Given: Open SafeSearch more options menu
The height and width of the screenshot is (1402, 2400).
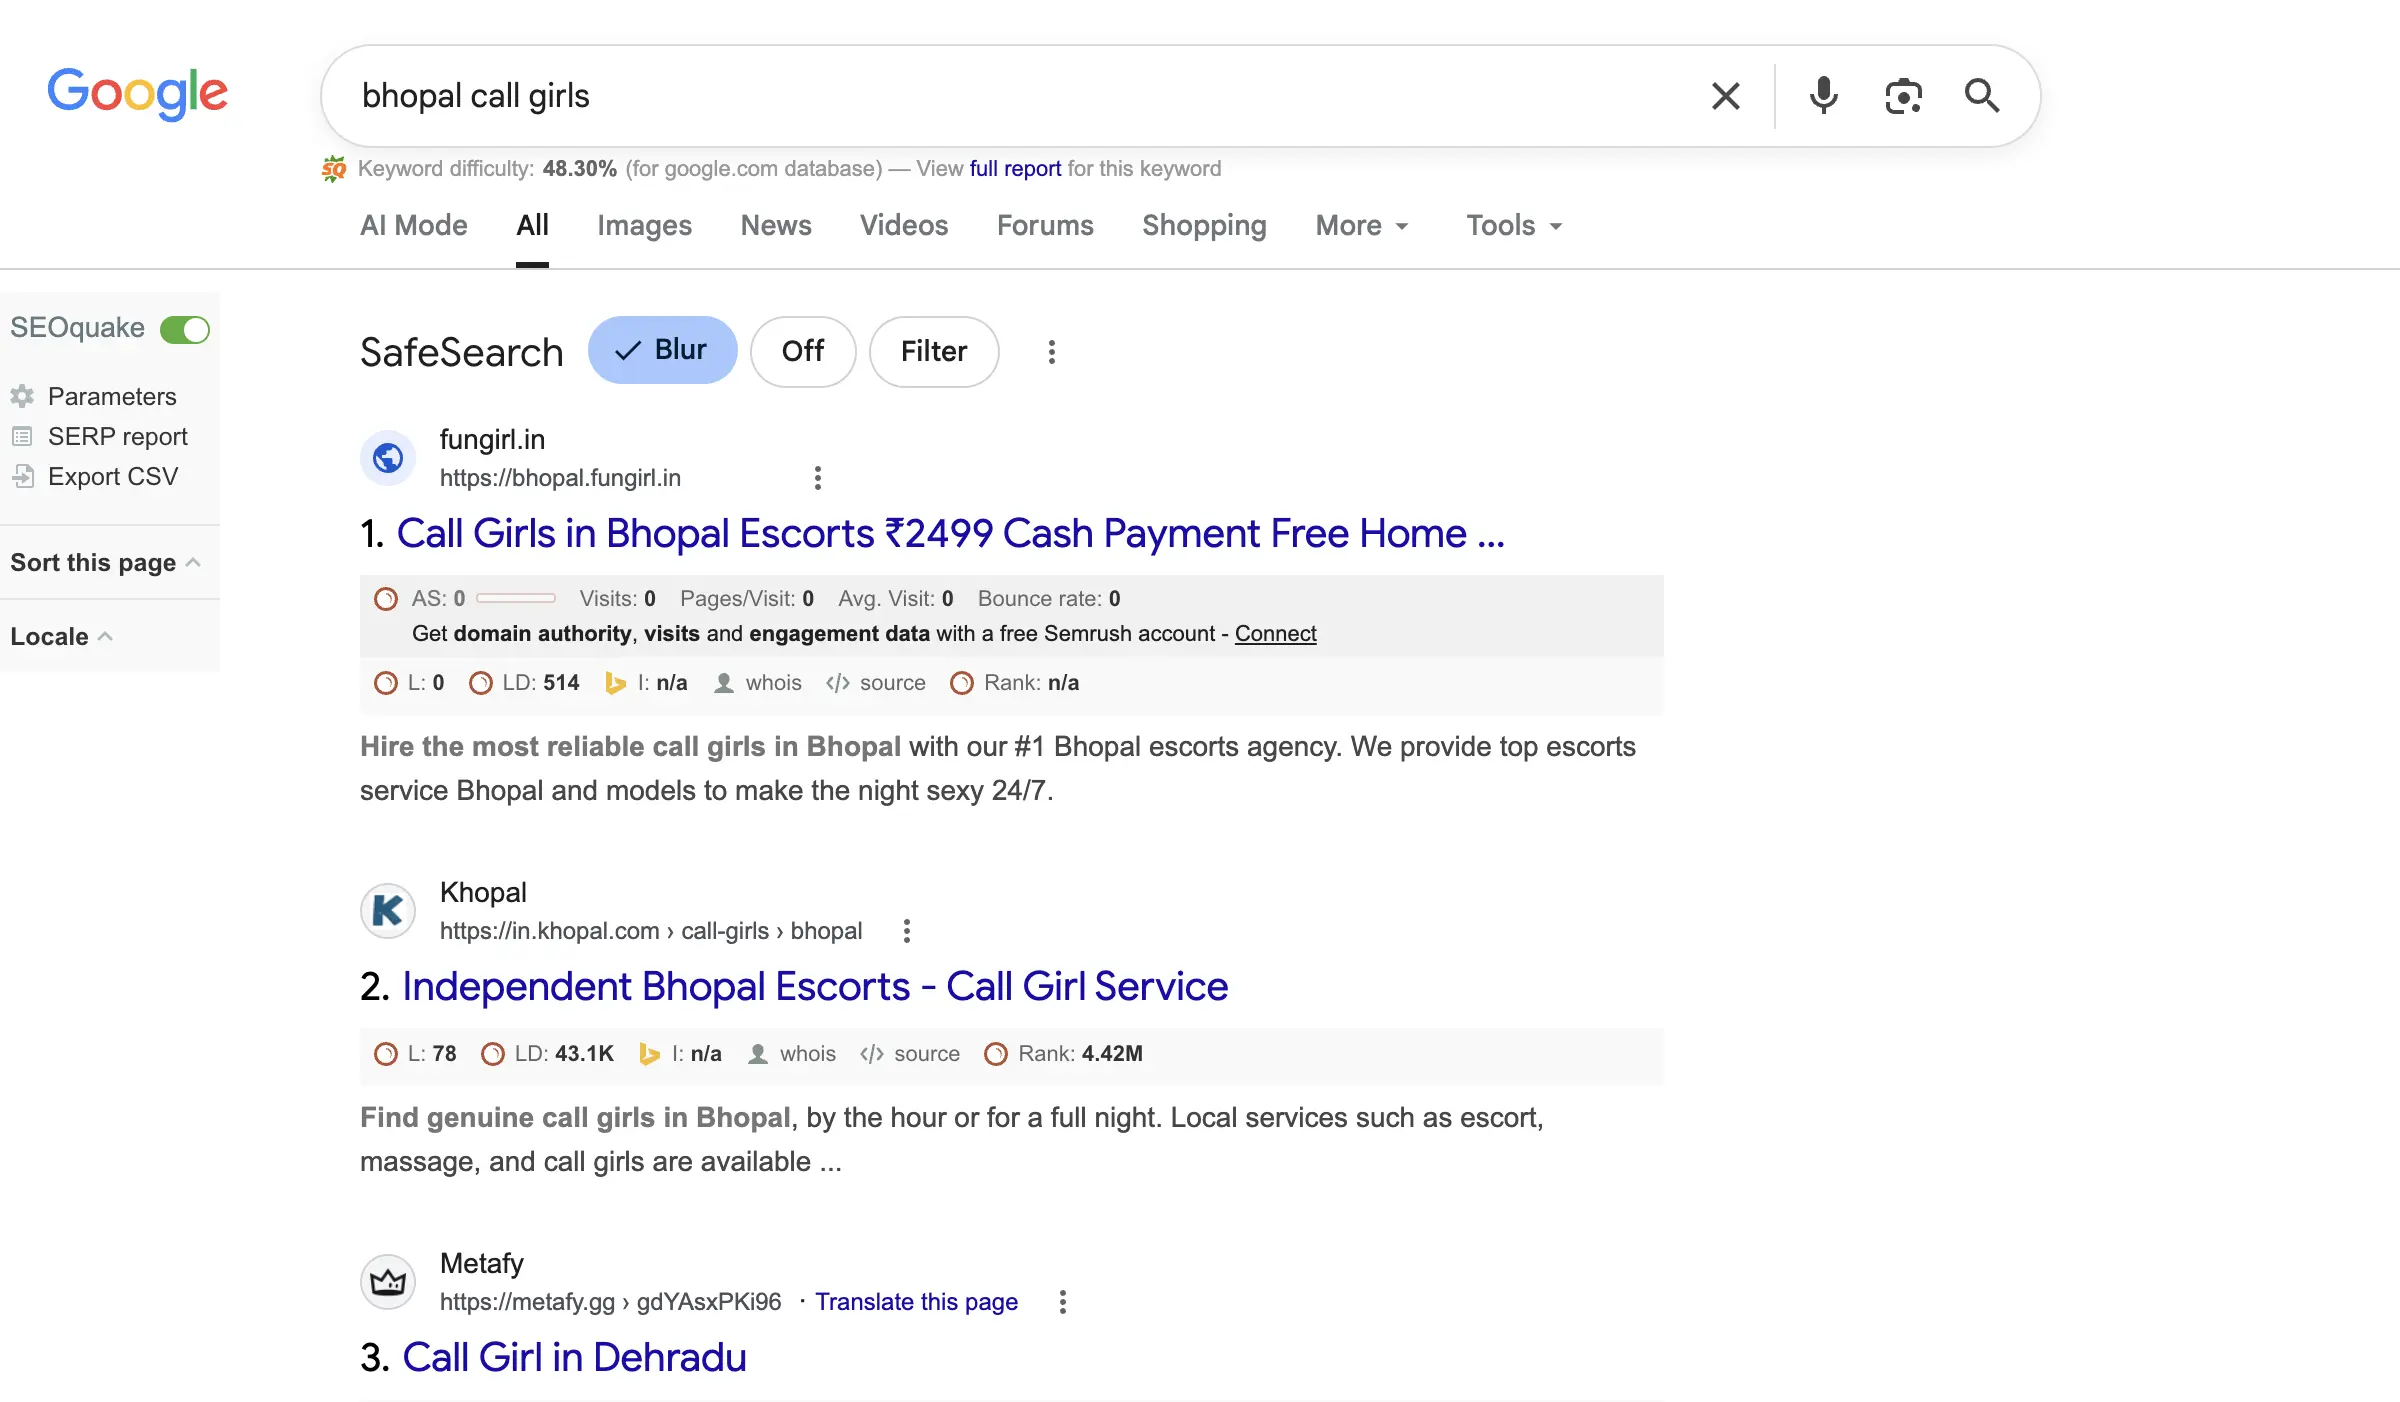Looking at the screenshot, I should pyautogui.click(x=1051, y=352).
